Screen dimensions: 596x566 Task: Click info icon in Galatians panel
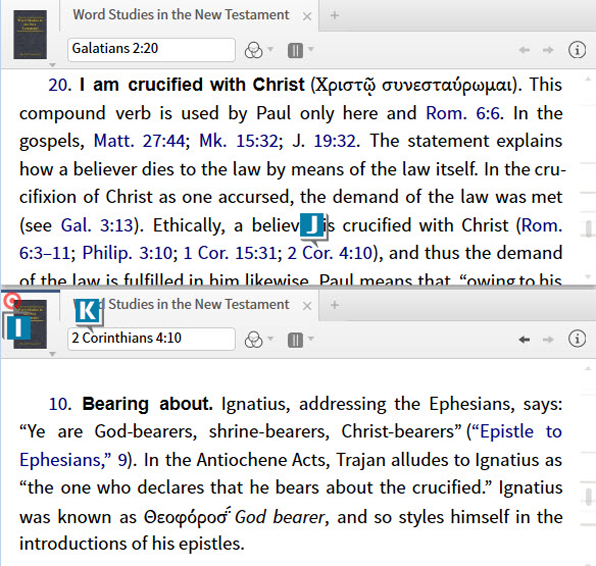pos(577,50)
